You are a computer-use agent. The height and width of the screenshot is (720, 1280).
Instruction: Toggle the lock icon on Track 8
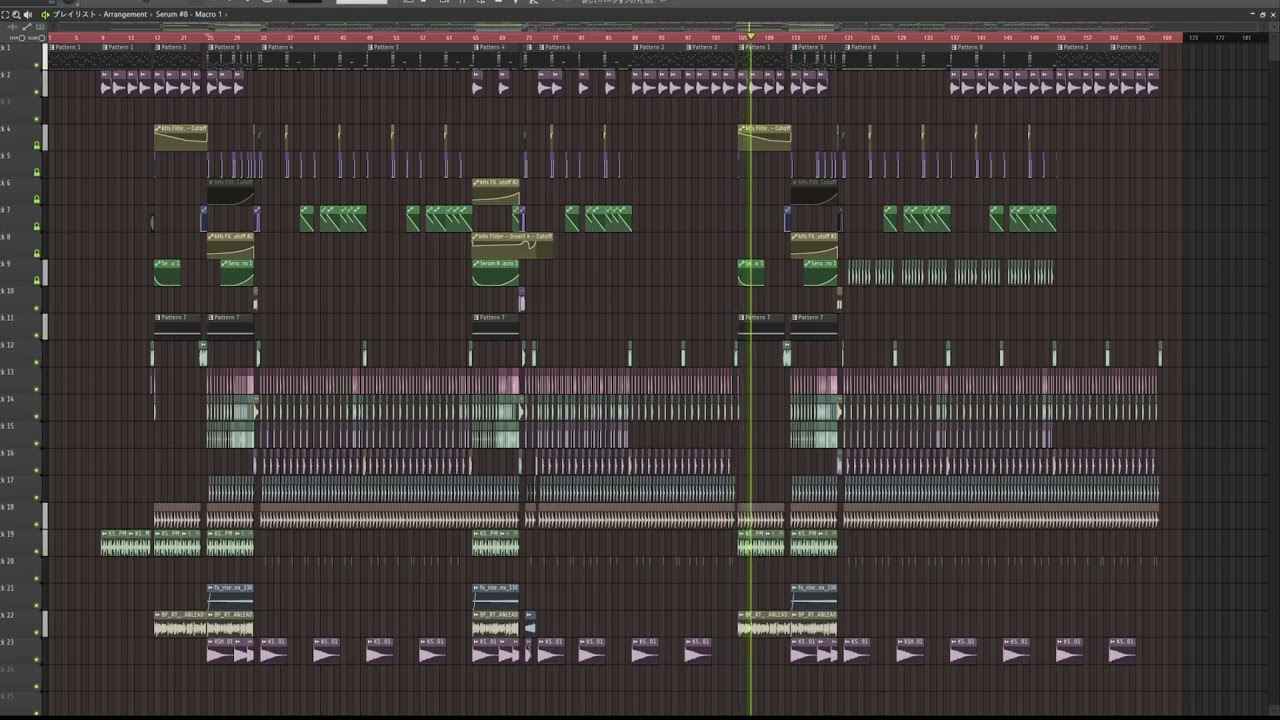[37, 254]
